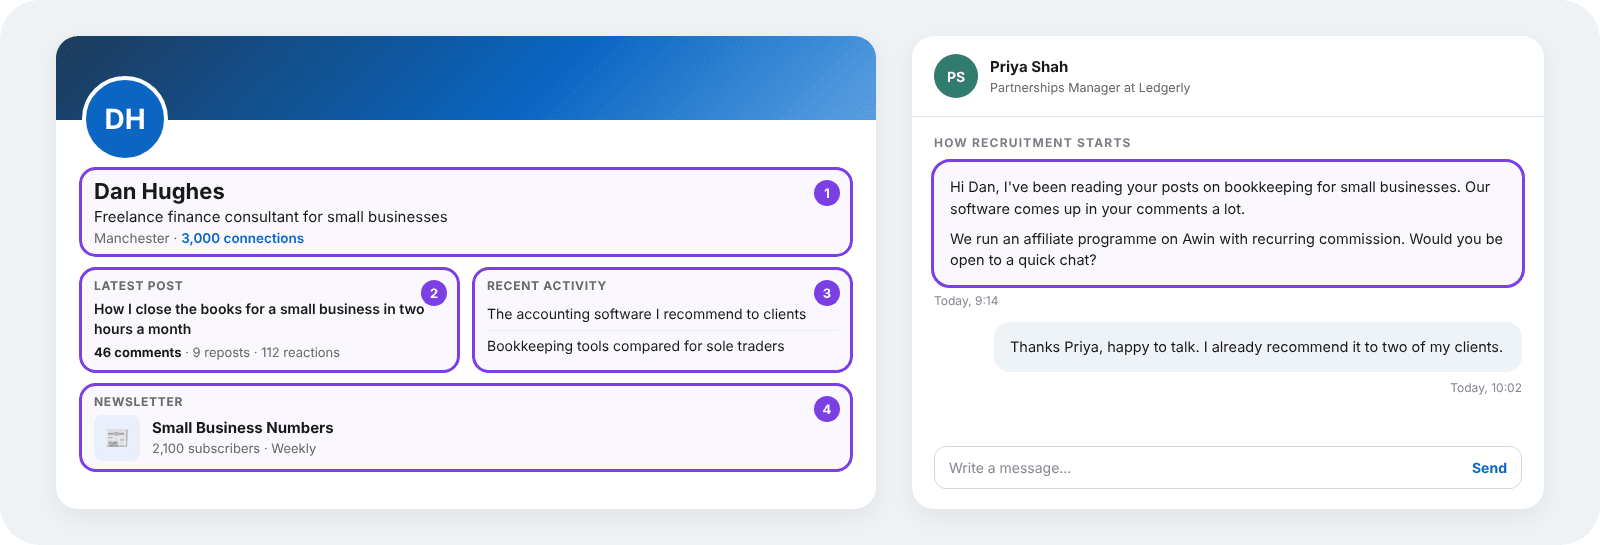Image resolution: width=1600 pixels, height=545 pixels.
Task: Focus the Write a message input field
Action: pos(1228,468)
